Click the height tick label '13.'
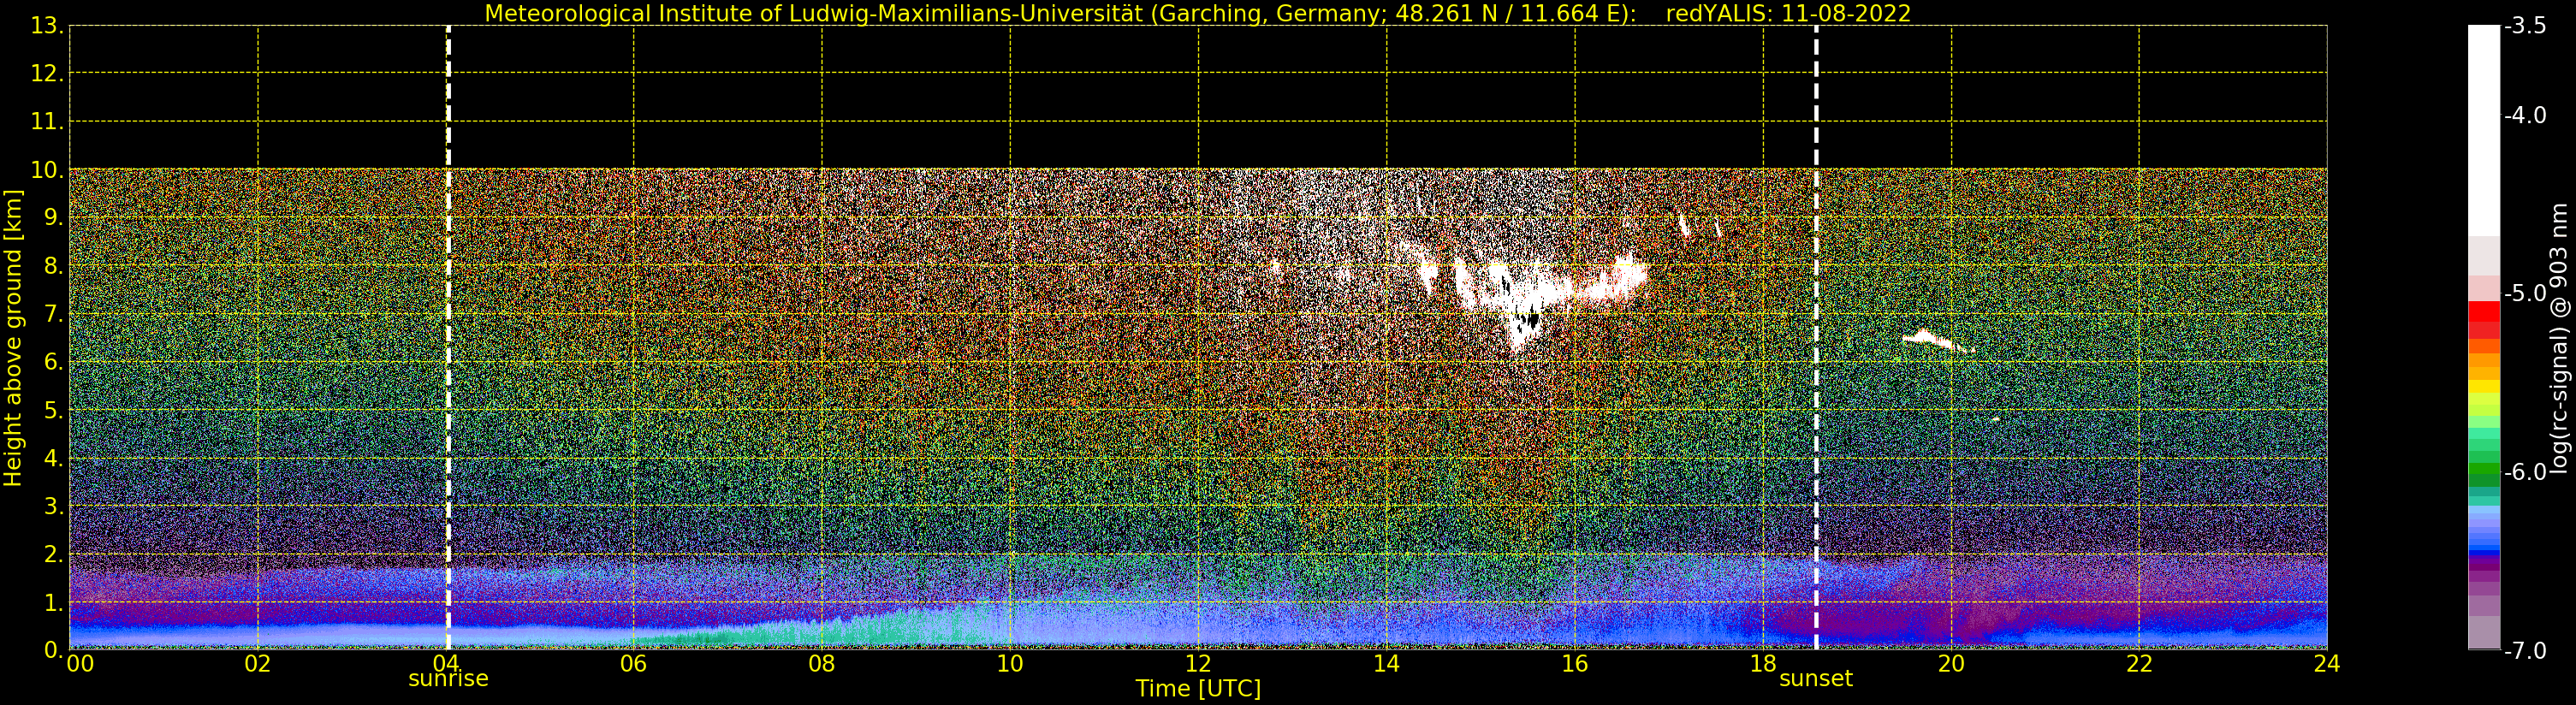The width and height of the screenshot is (2576, 705). (x=47, y=26)
